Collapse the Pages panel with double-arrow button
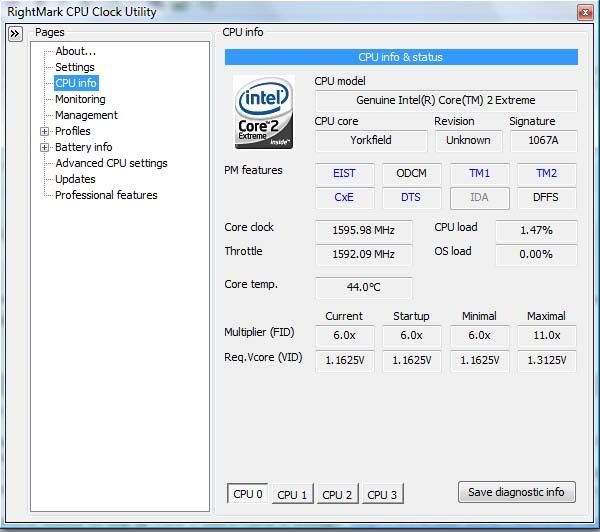The height and width of the screenshot is (532, 600). (15, 34)
